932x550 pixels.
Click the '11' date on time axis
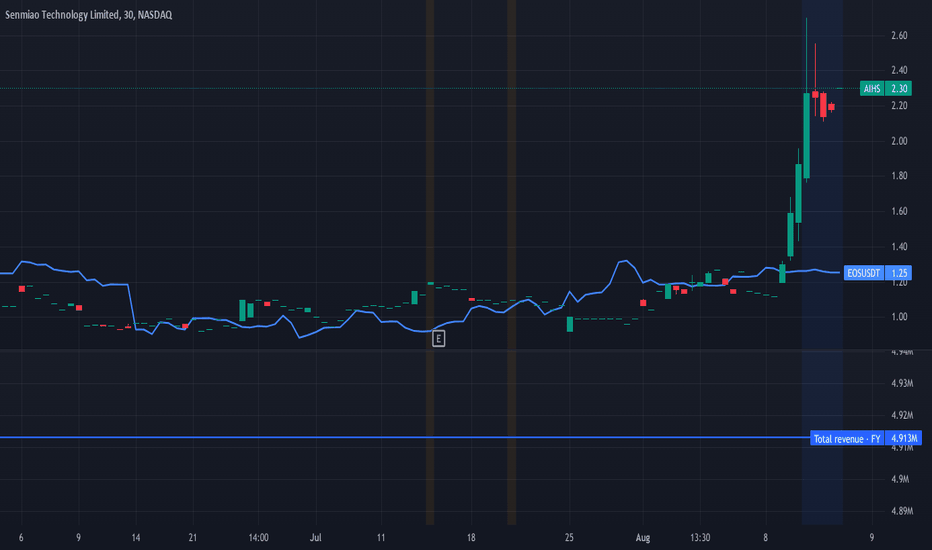coord(381,538)
